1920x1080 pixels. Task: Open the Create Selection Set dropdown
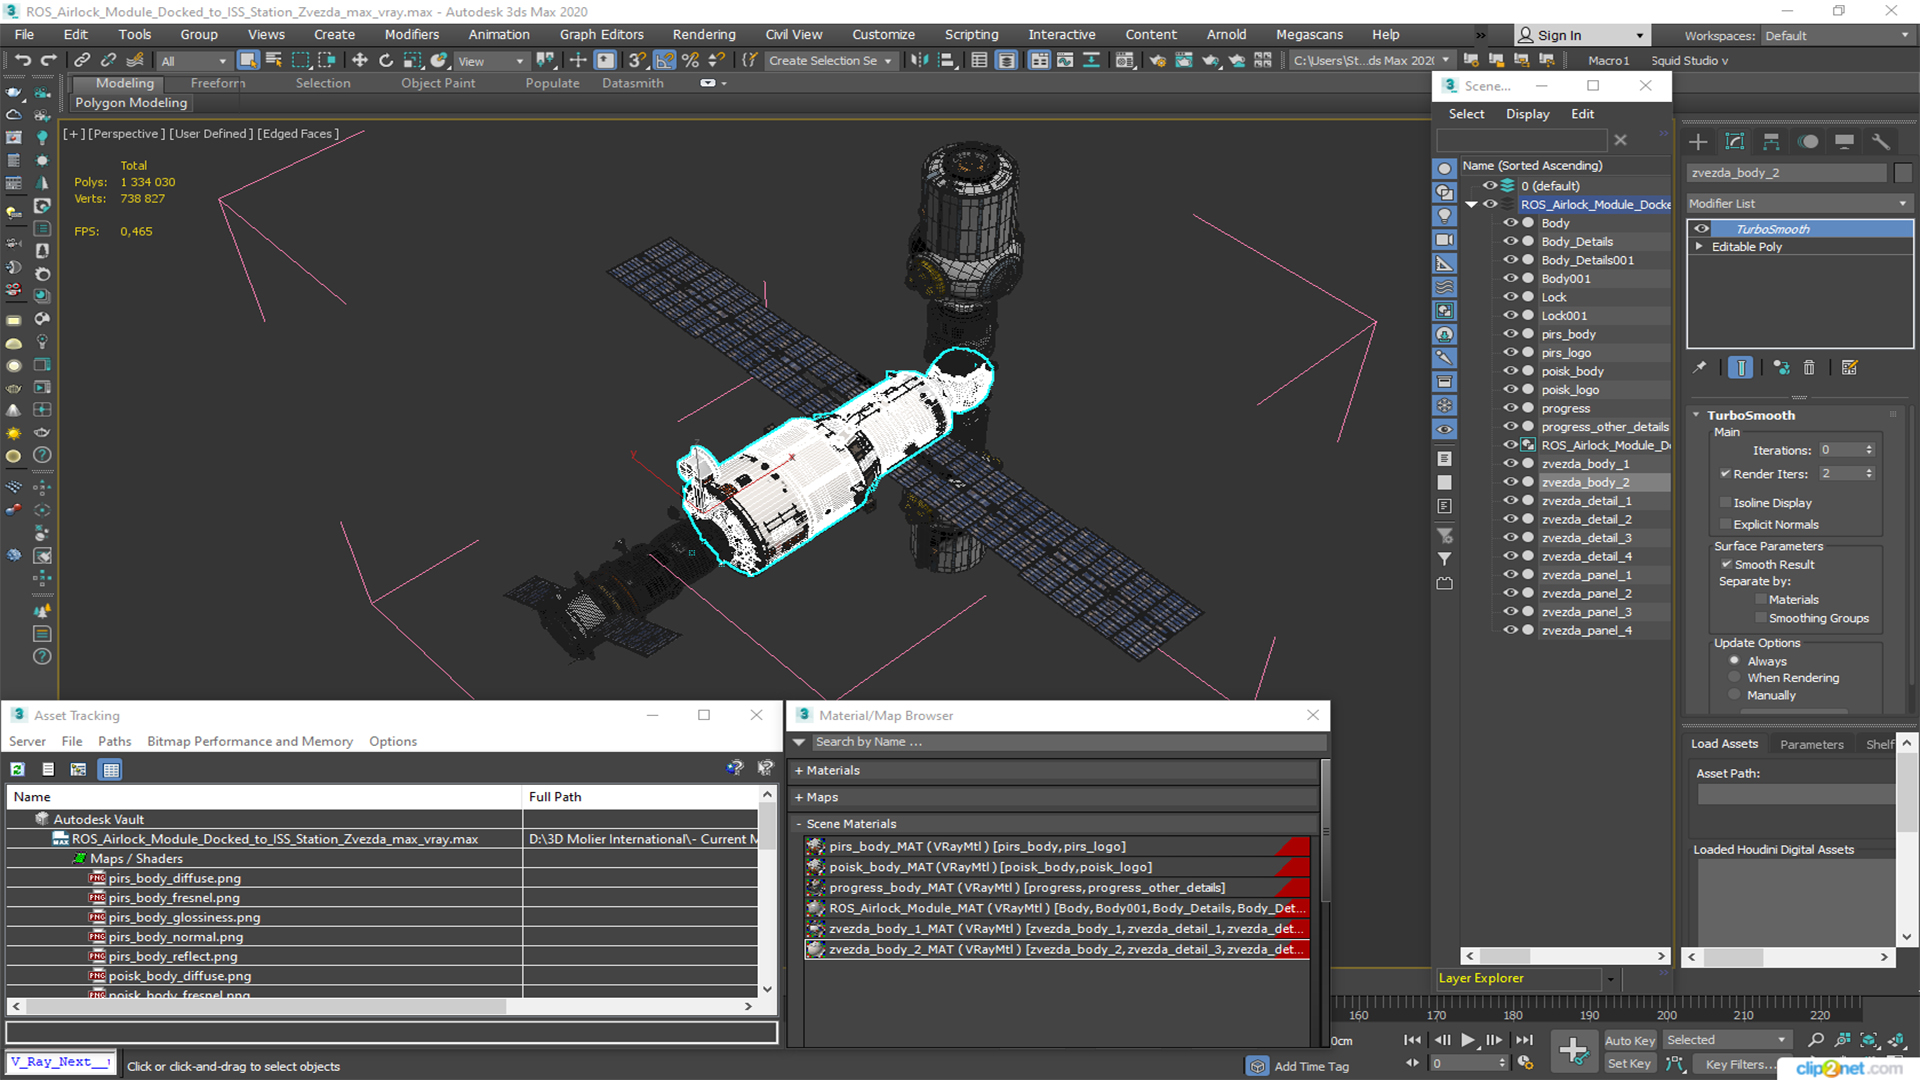pyautogui.click(x=830, y=61)
